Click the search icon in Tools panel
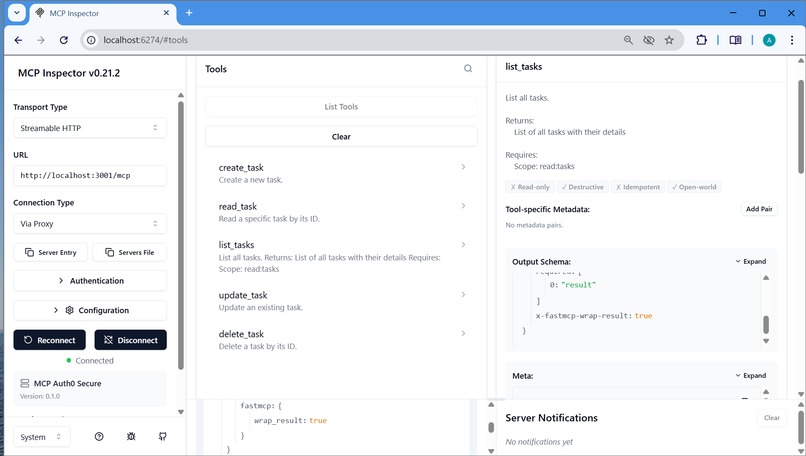 [468, 68]
